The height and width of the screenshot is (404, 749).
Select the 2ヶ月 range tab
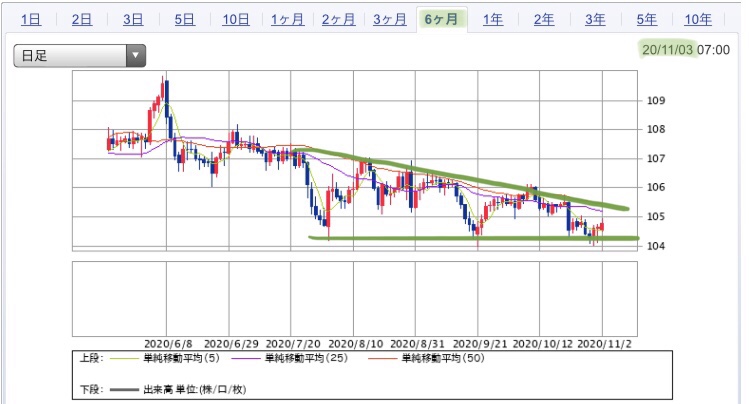(x=338, y=20)
